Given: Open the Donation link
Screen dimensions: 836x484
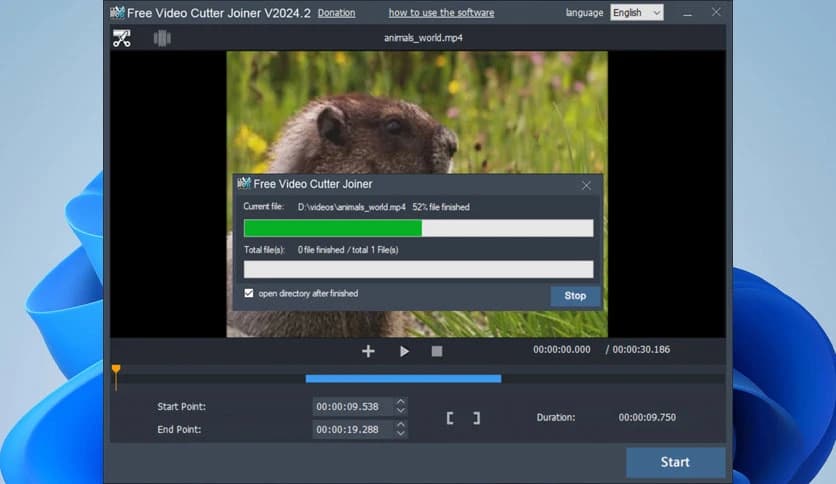Looking at the screenshot, I should click(336, 13).
